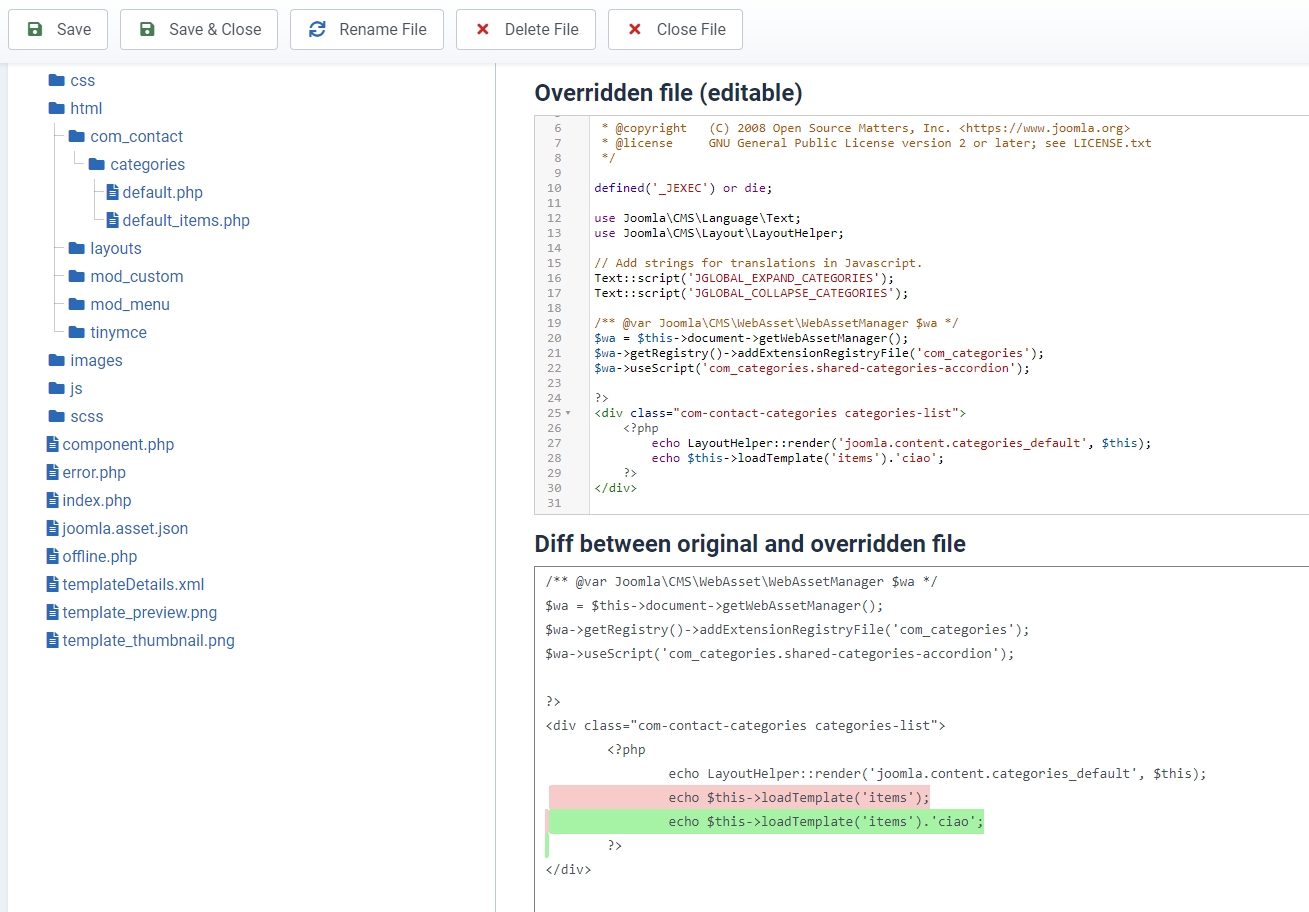Click the Diff between original and overridden heading
This screenshot has width=1309, height=912.
pos(750,544)
